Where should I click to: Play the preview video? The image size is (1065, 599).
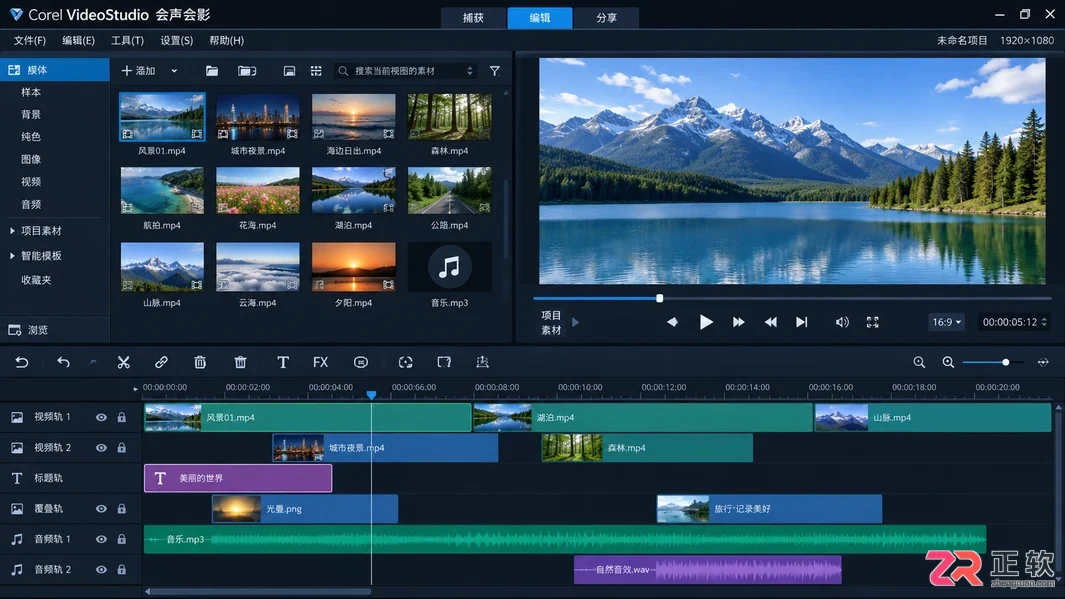tap(706, 322)
